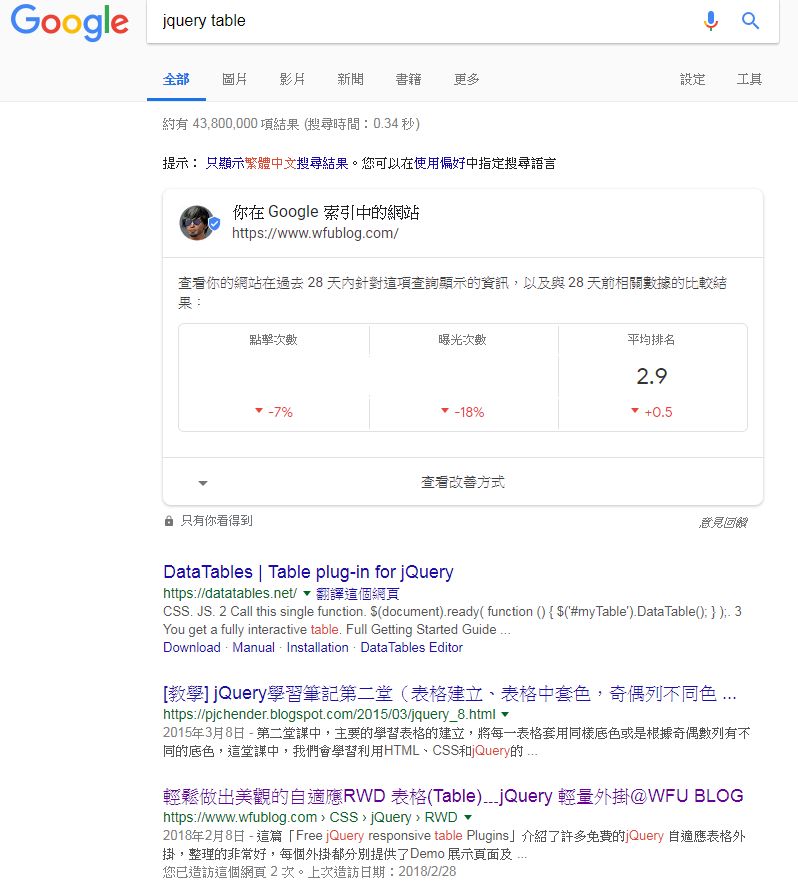The height and width of the screenshot is (883, 798).
Task: Expand 查看改善方式 with the down arrow
Action: pos(203,483)
